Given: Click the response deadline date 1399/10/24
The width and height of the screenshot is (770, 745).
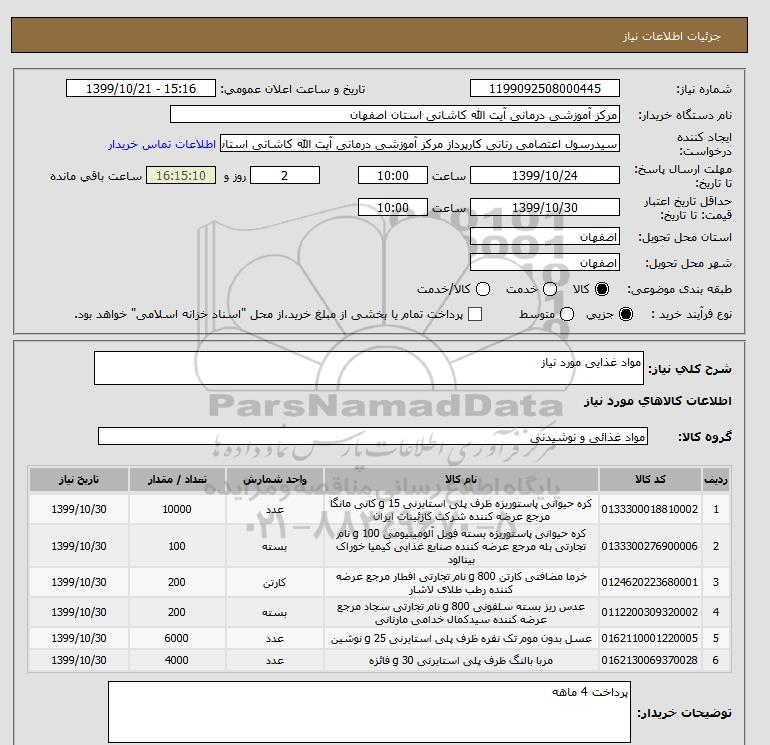Looking at the screenshot, I should (545, 175).
